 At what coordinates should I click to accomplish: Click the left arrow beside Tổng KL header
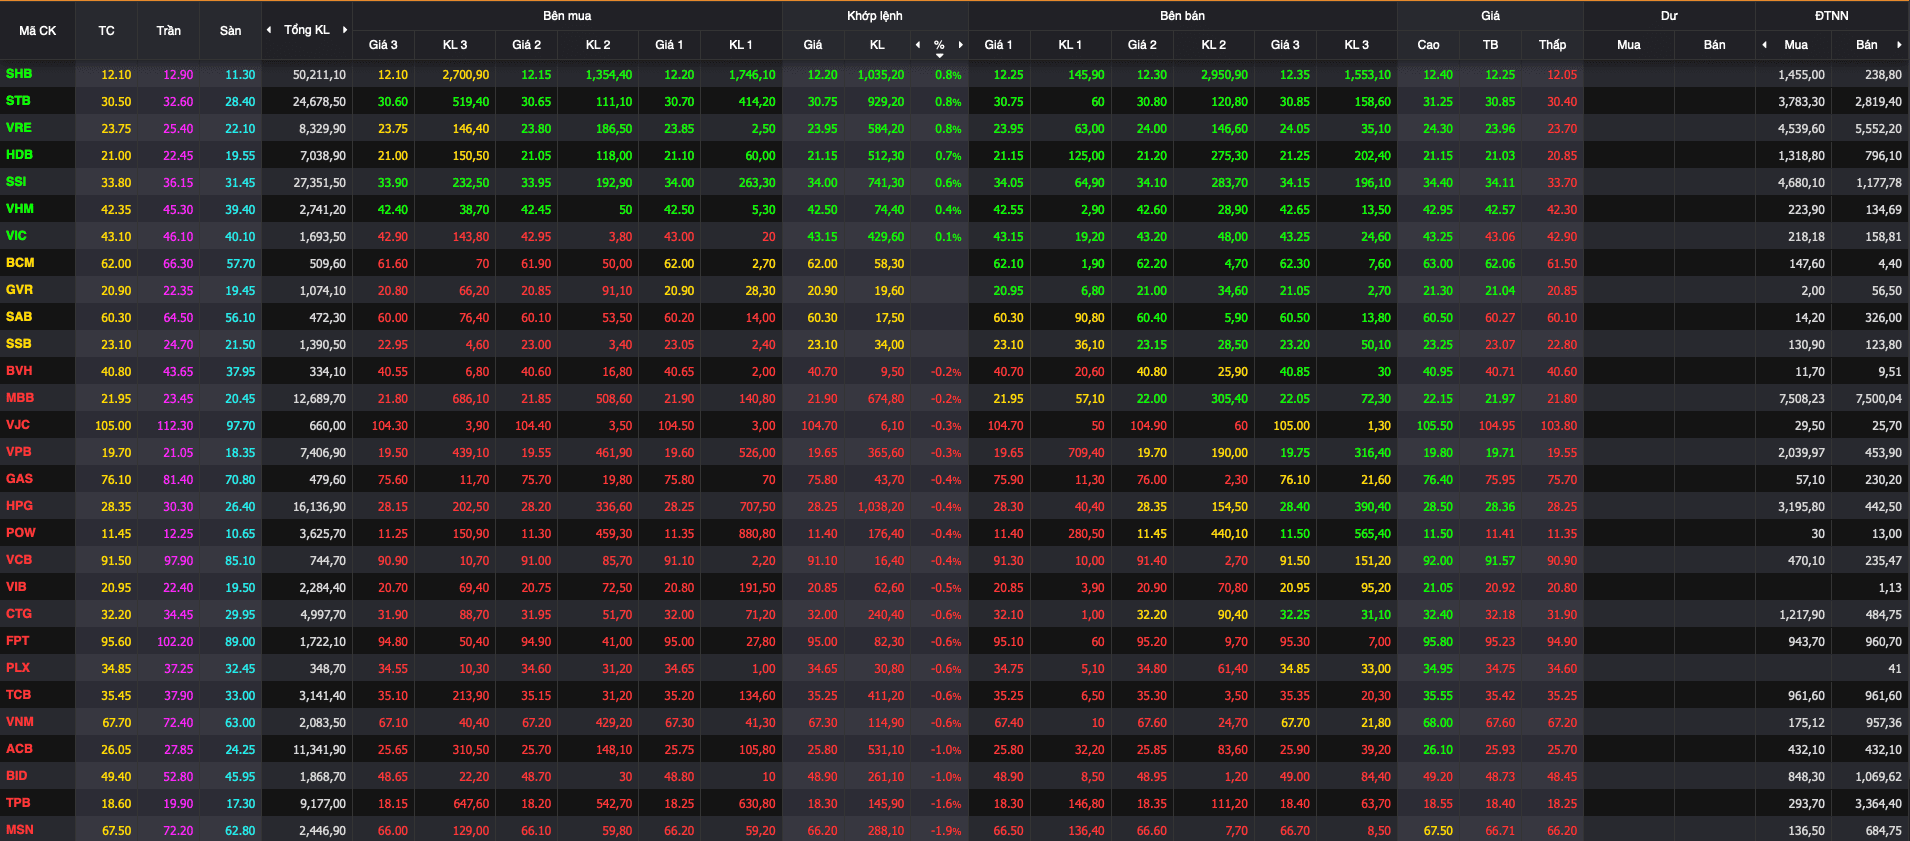click(269, 30)
